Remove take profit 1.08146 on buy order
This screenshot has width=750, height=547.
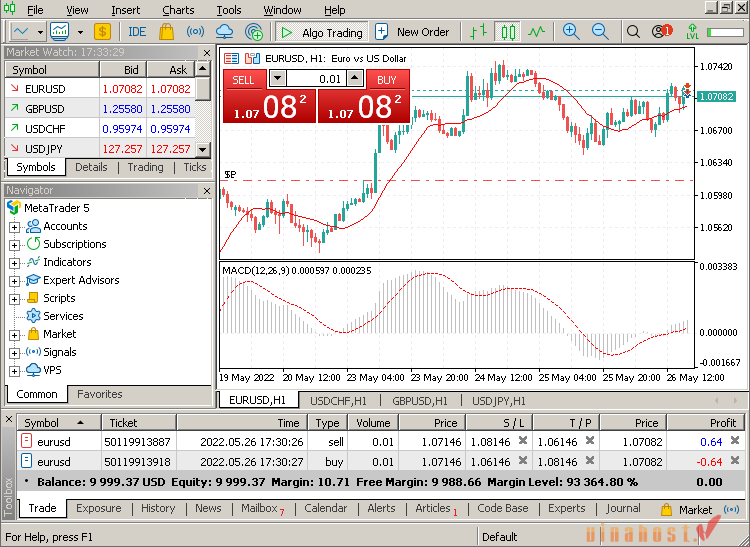590,460
